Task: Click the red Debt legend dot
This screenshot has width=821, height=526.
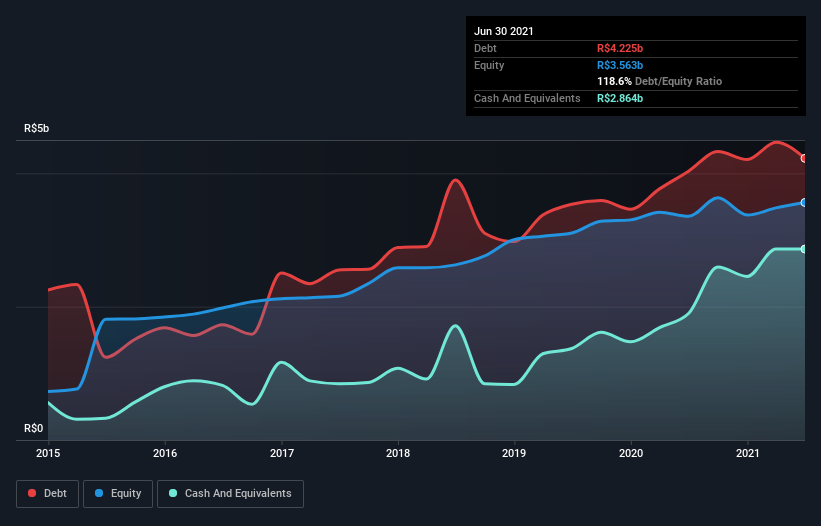Action: 32,493
